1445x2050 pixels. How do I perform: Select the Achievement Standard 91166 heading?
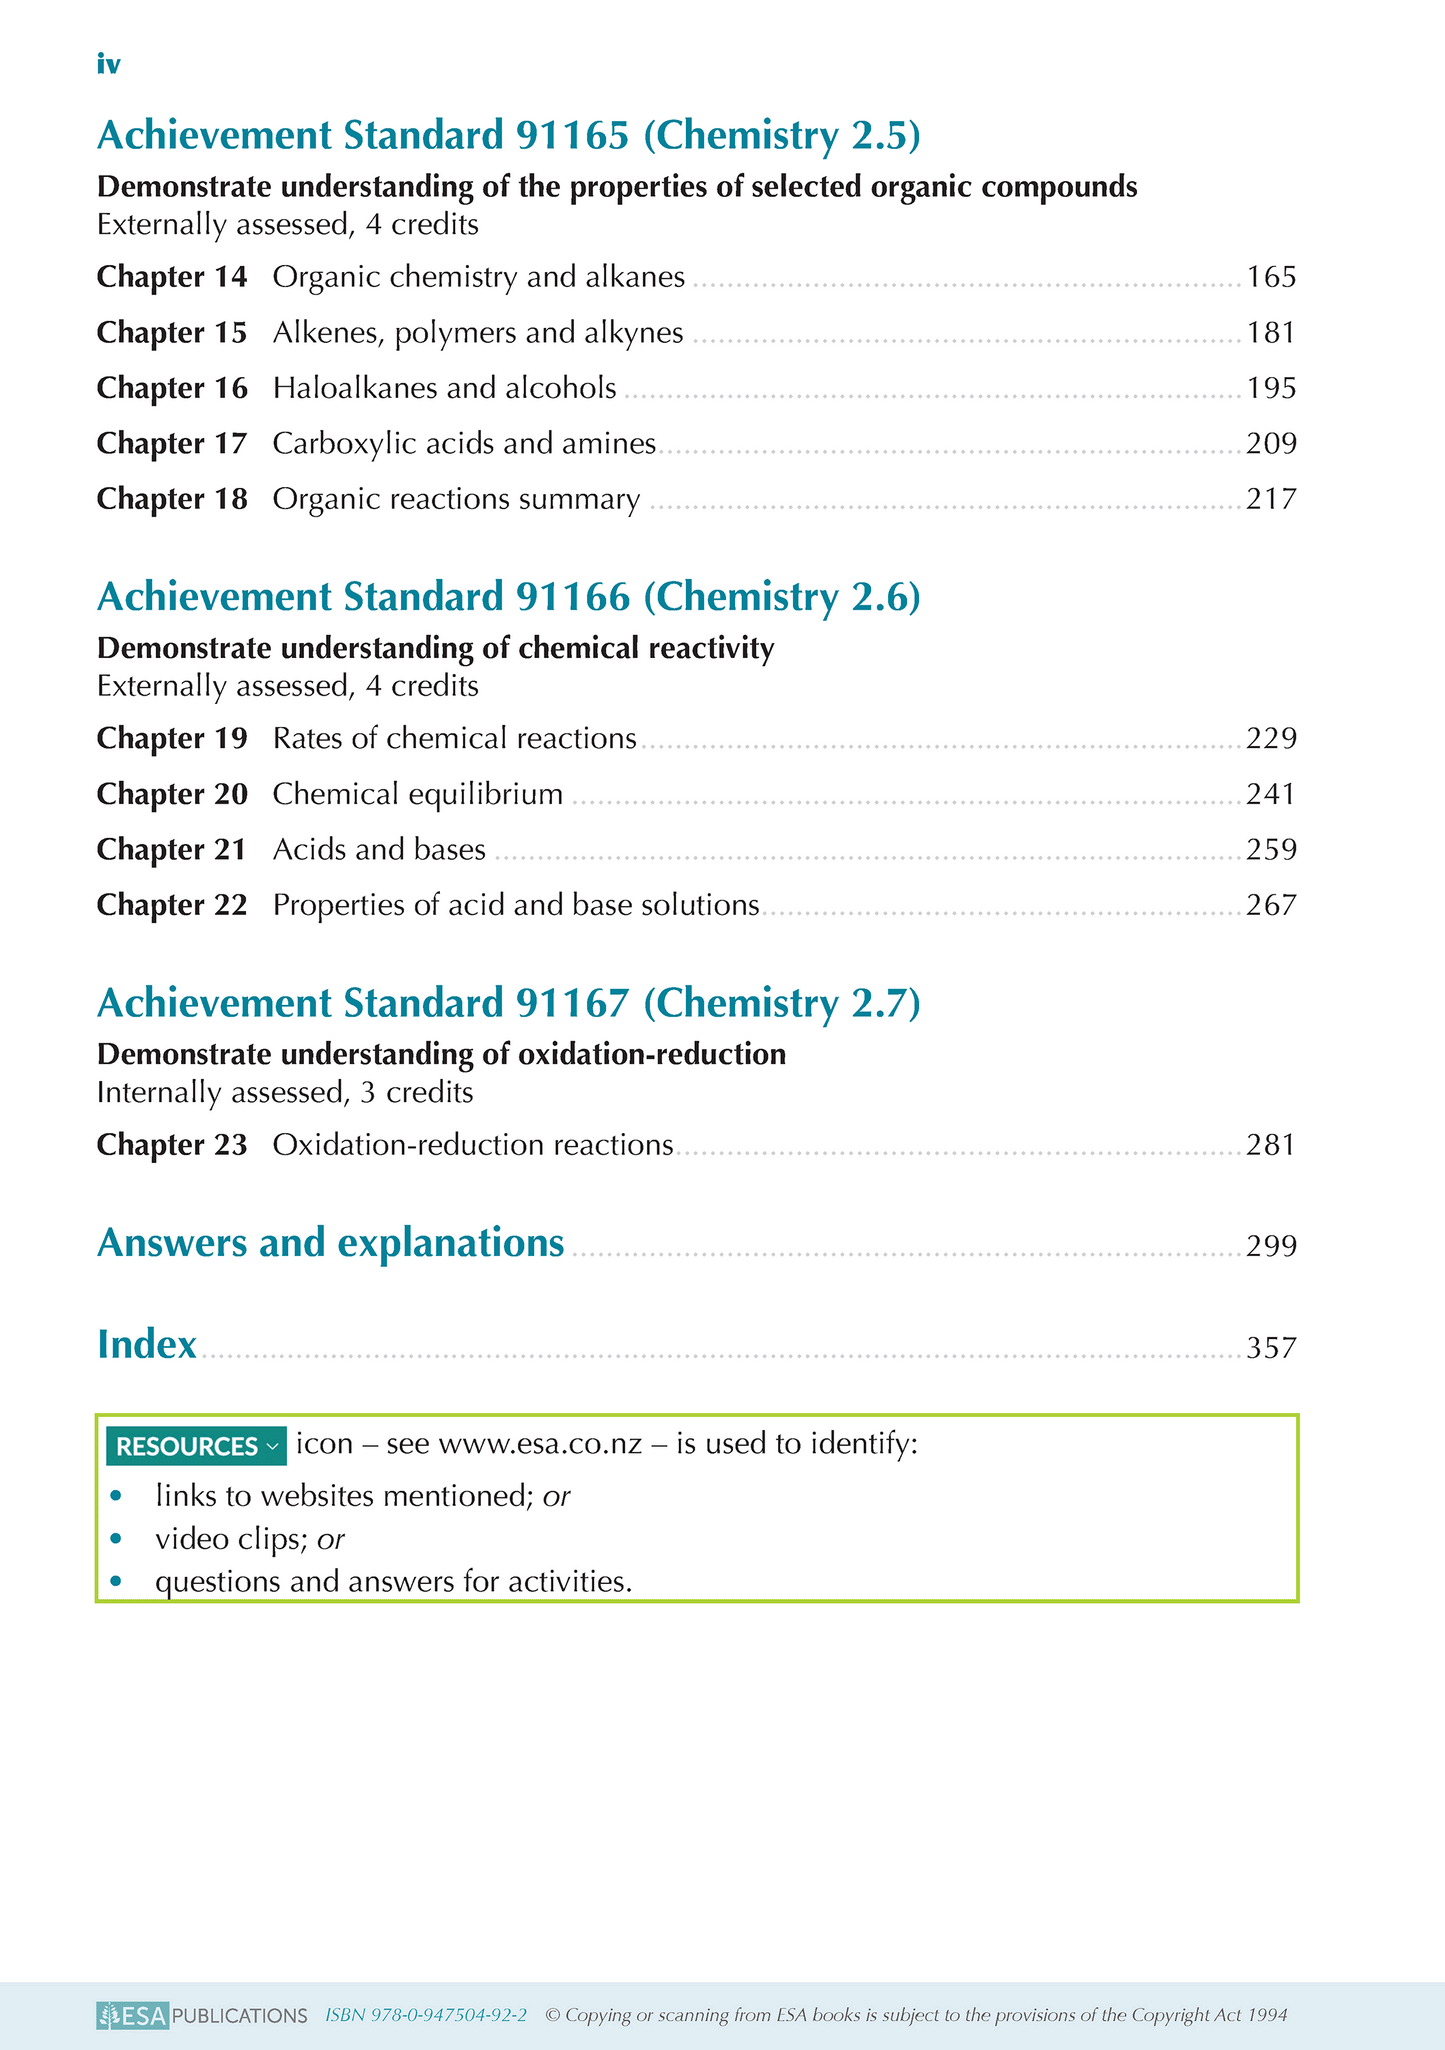(x=508, y=597)
